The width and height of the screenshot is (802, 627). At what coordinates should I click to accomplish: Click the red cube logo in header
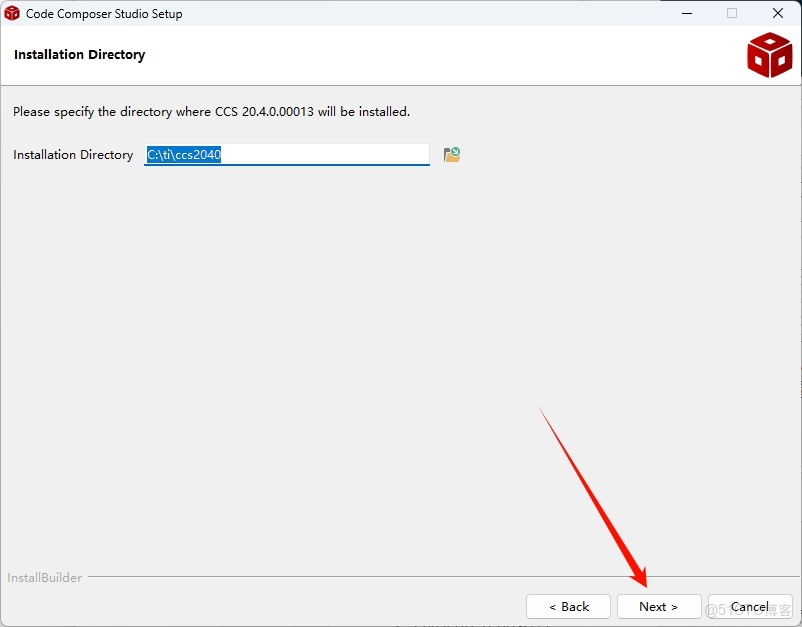(x=769, y=55)
